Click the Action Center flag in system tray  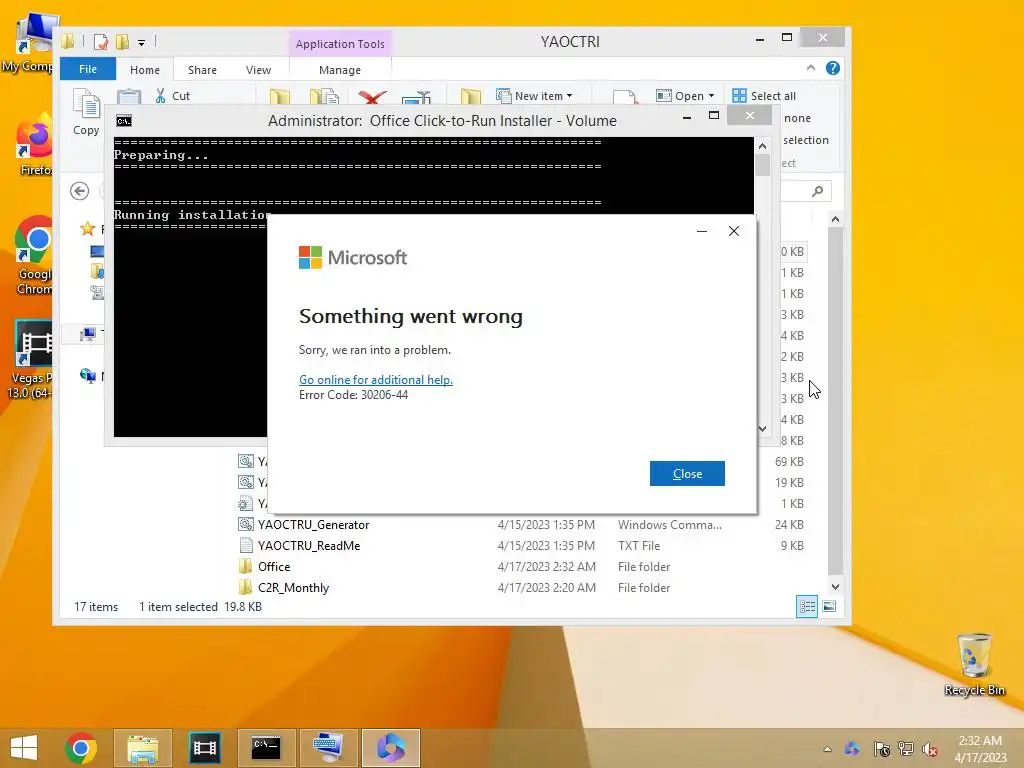[x=881, y=749]
